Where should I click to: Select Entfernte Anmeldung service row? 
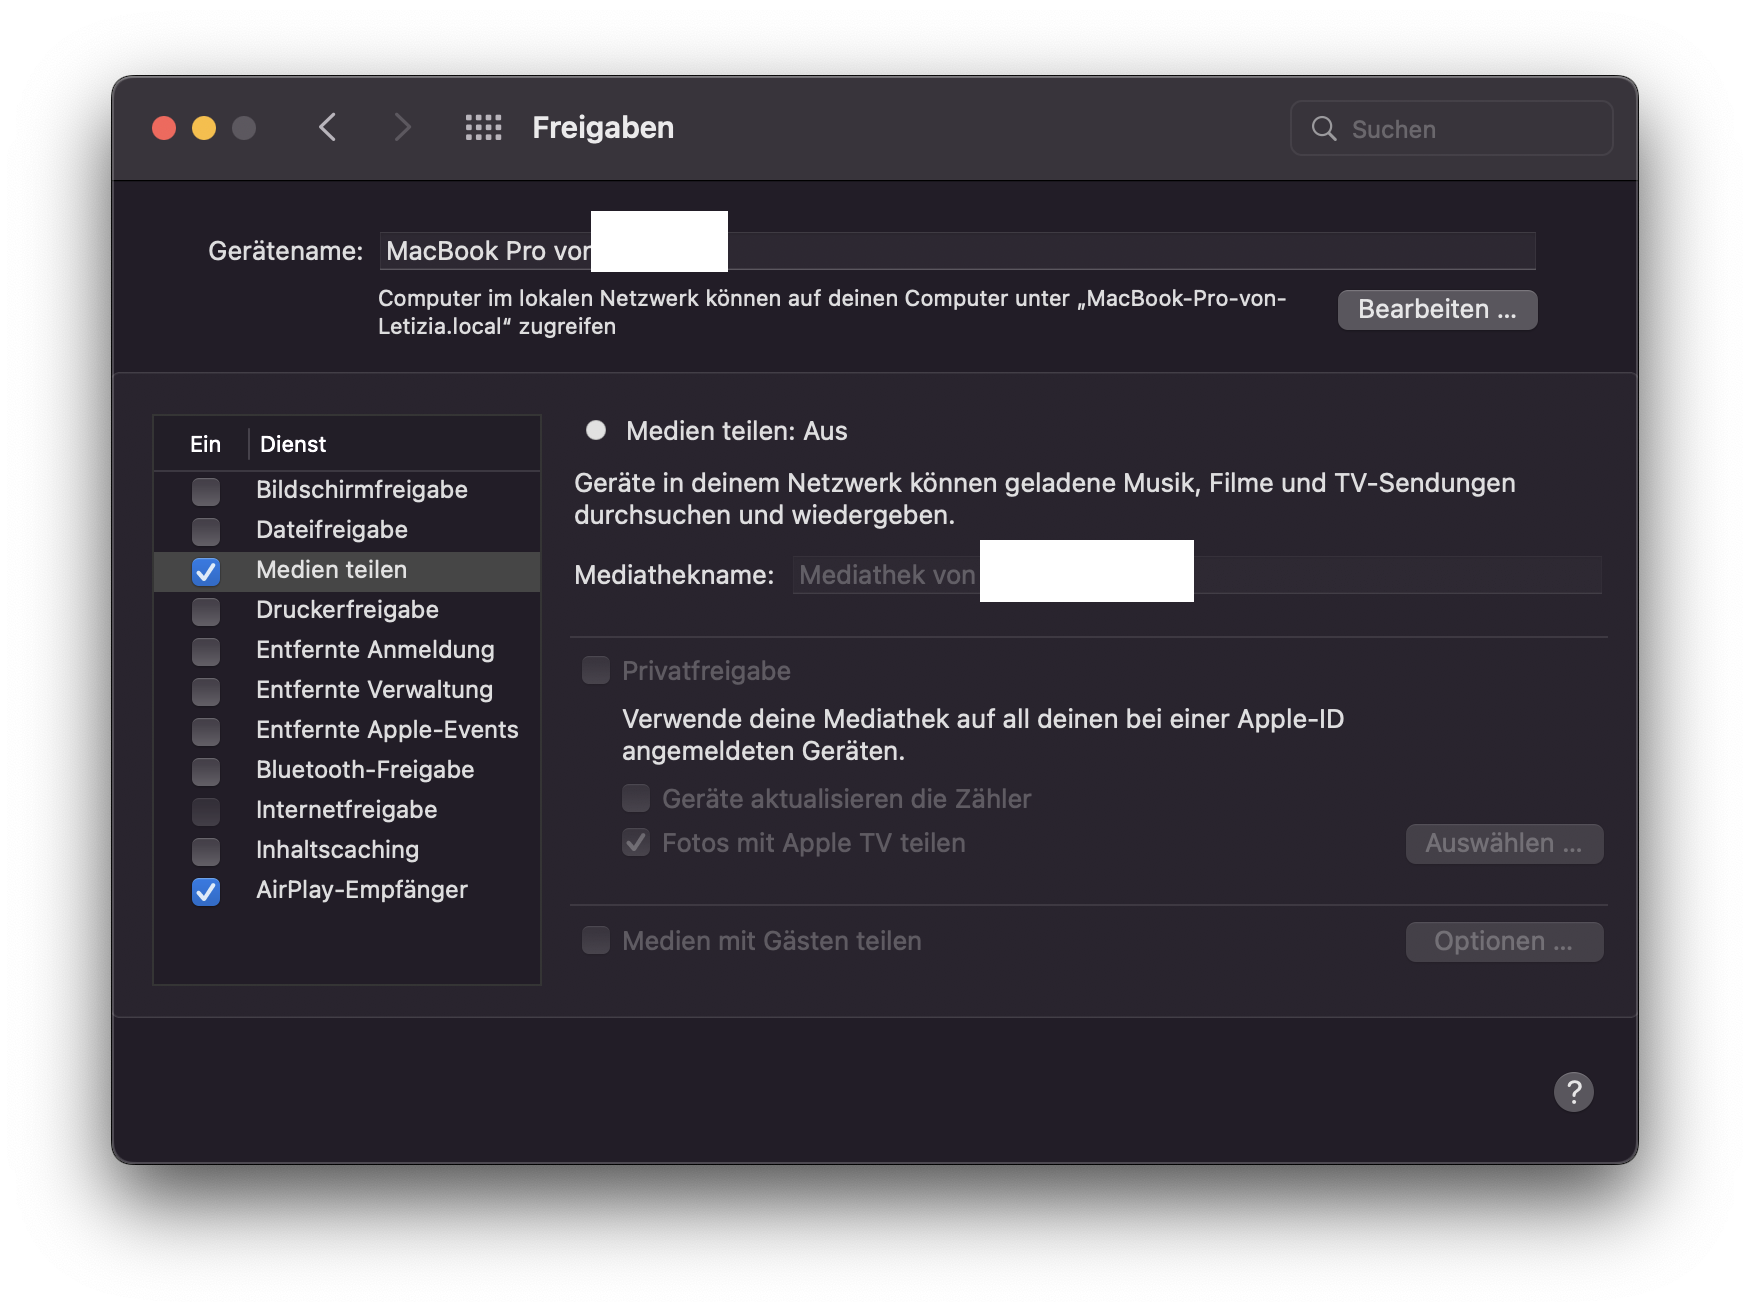375,650
